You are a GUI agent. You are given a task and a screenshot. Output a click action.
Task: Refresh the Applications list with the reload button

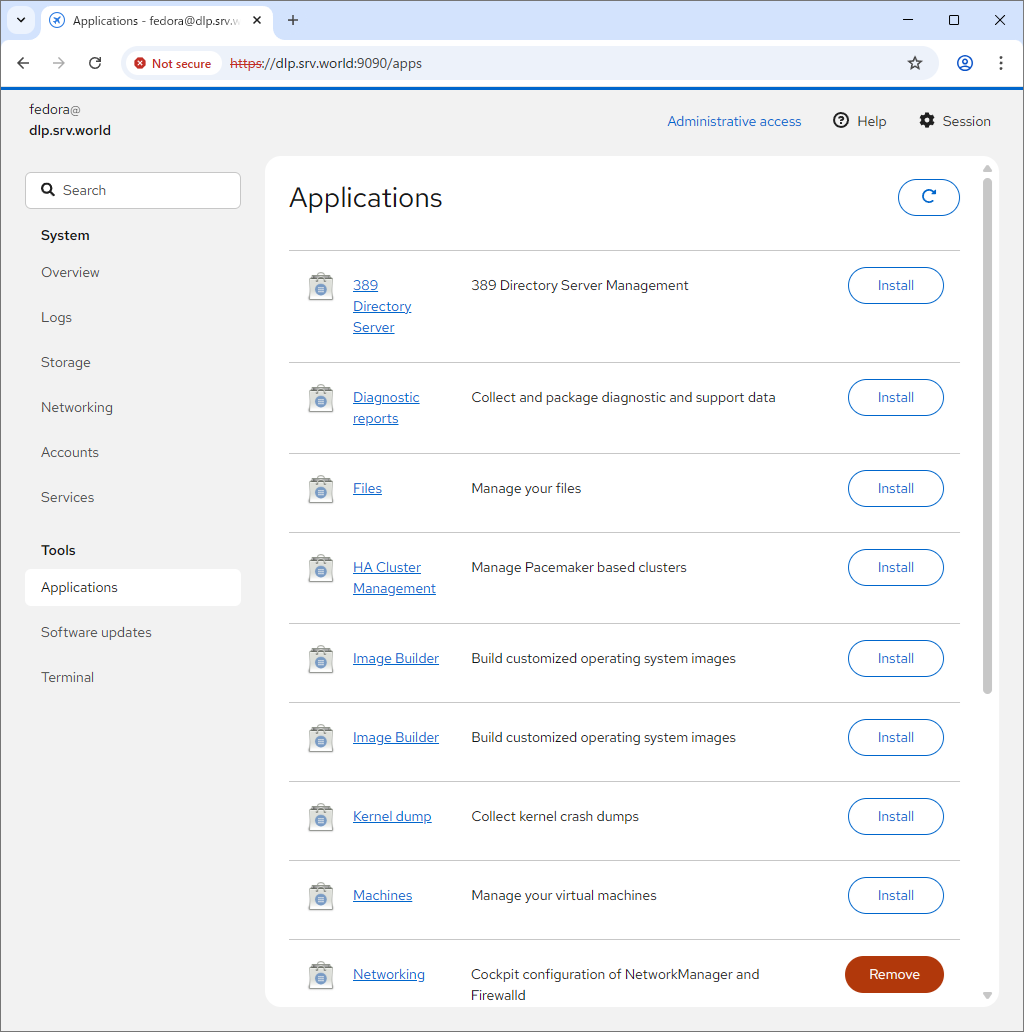coord(928,197)
